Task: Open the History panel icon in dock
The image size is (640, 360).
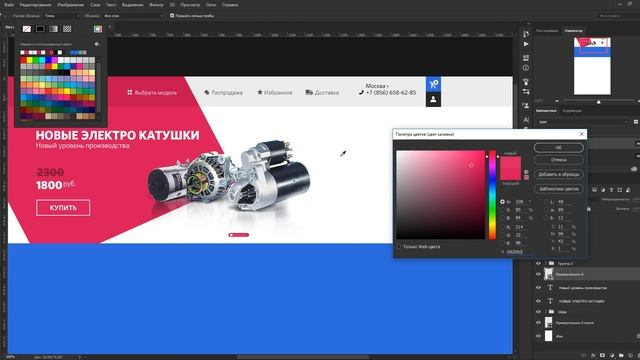Action: click(526, 34)
